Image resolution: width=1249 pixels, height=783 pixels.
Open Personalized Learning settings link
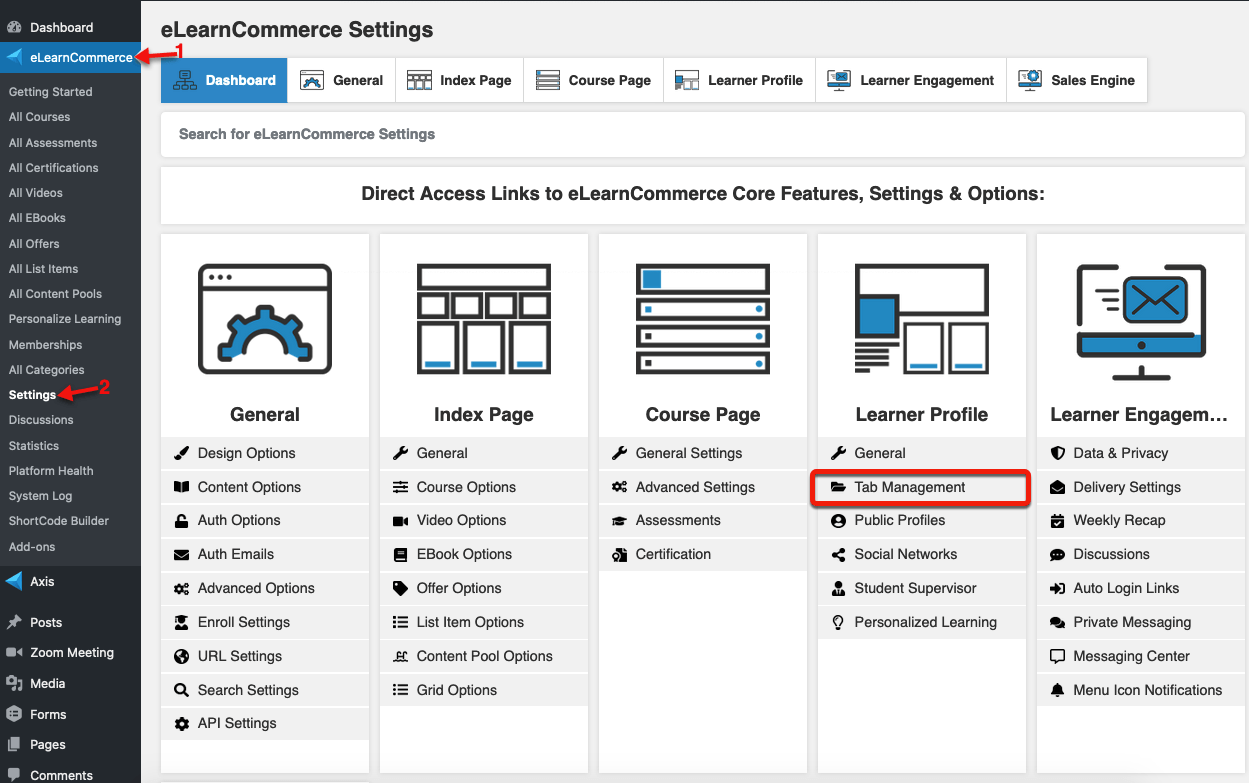[922, 622]
